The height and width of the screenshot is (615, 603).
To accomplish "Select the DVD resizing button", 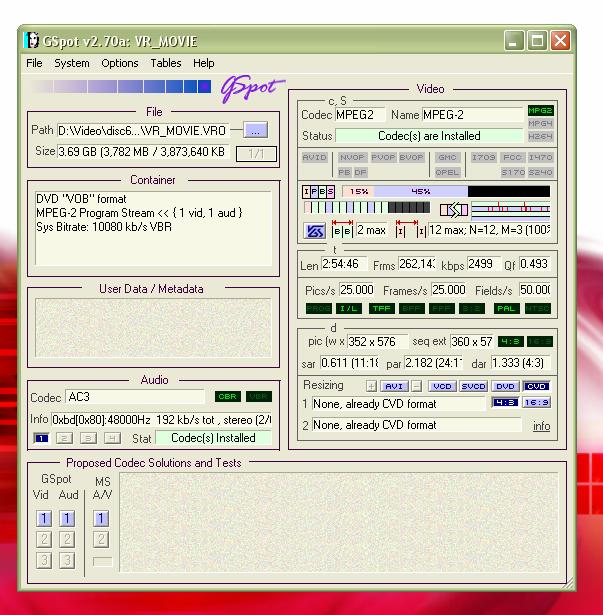I will click(505, 386).
